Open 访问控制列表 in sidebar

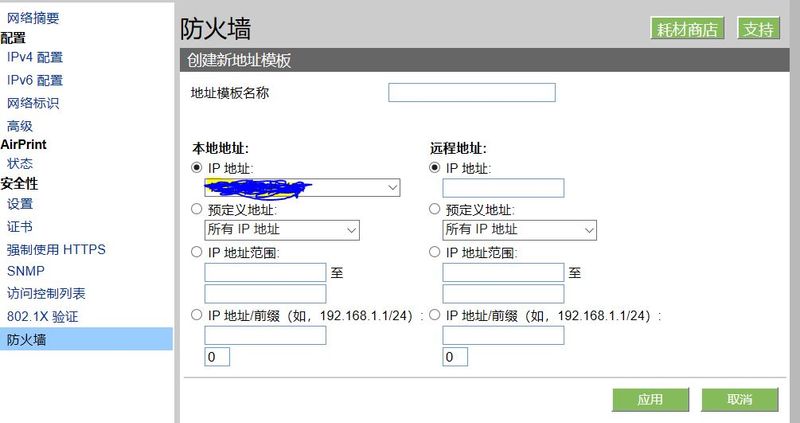46,293
